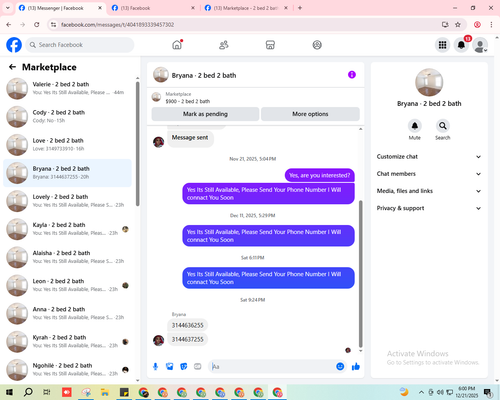Bookmark this page with the star icon

458,25
